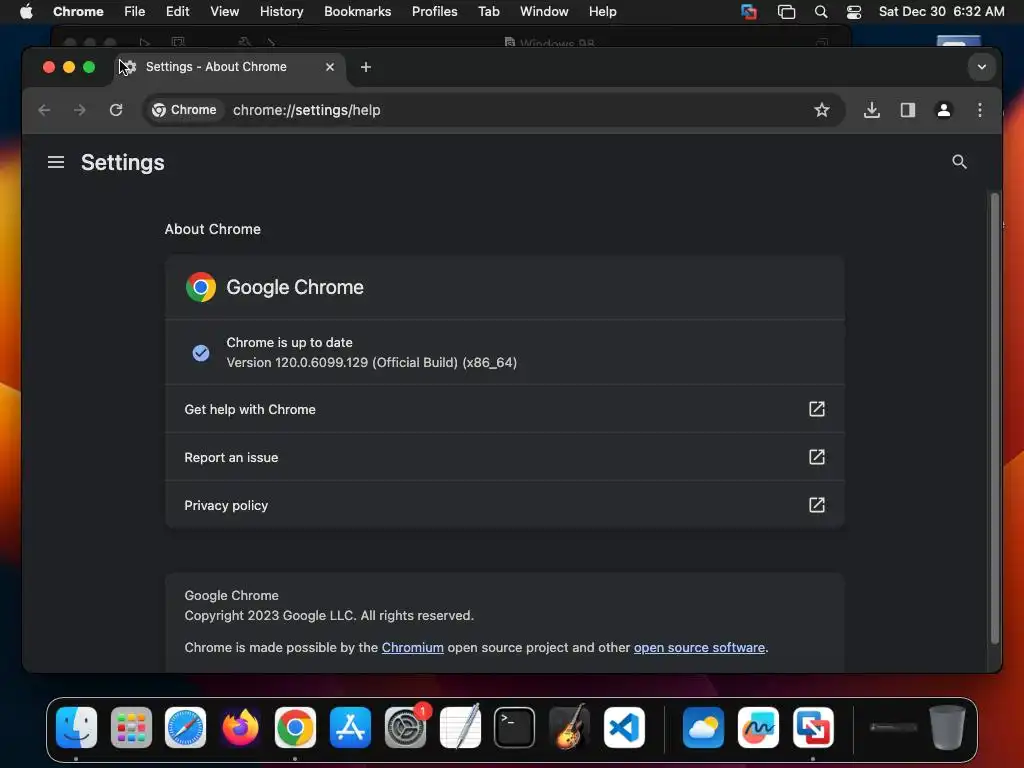Screen dimensions: 1024x768
Task: Open Launchpad from the Dock
Action: (131, 727)
